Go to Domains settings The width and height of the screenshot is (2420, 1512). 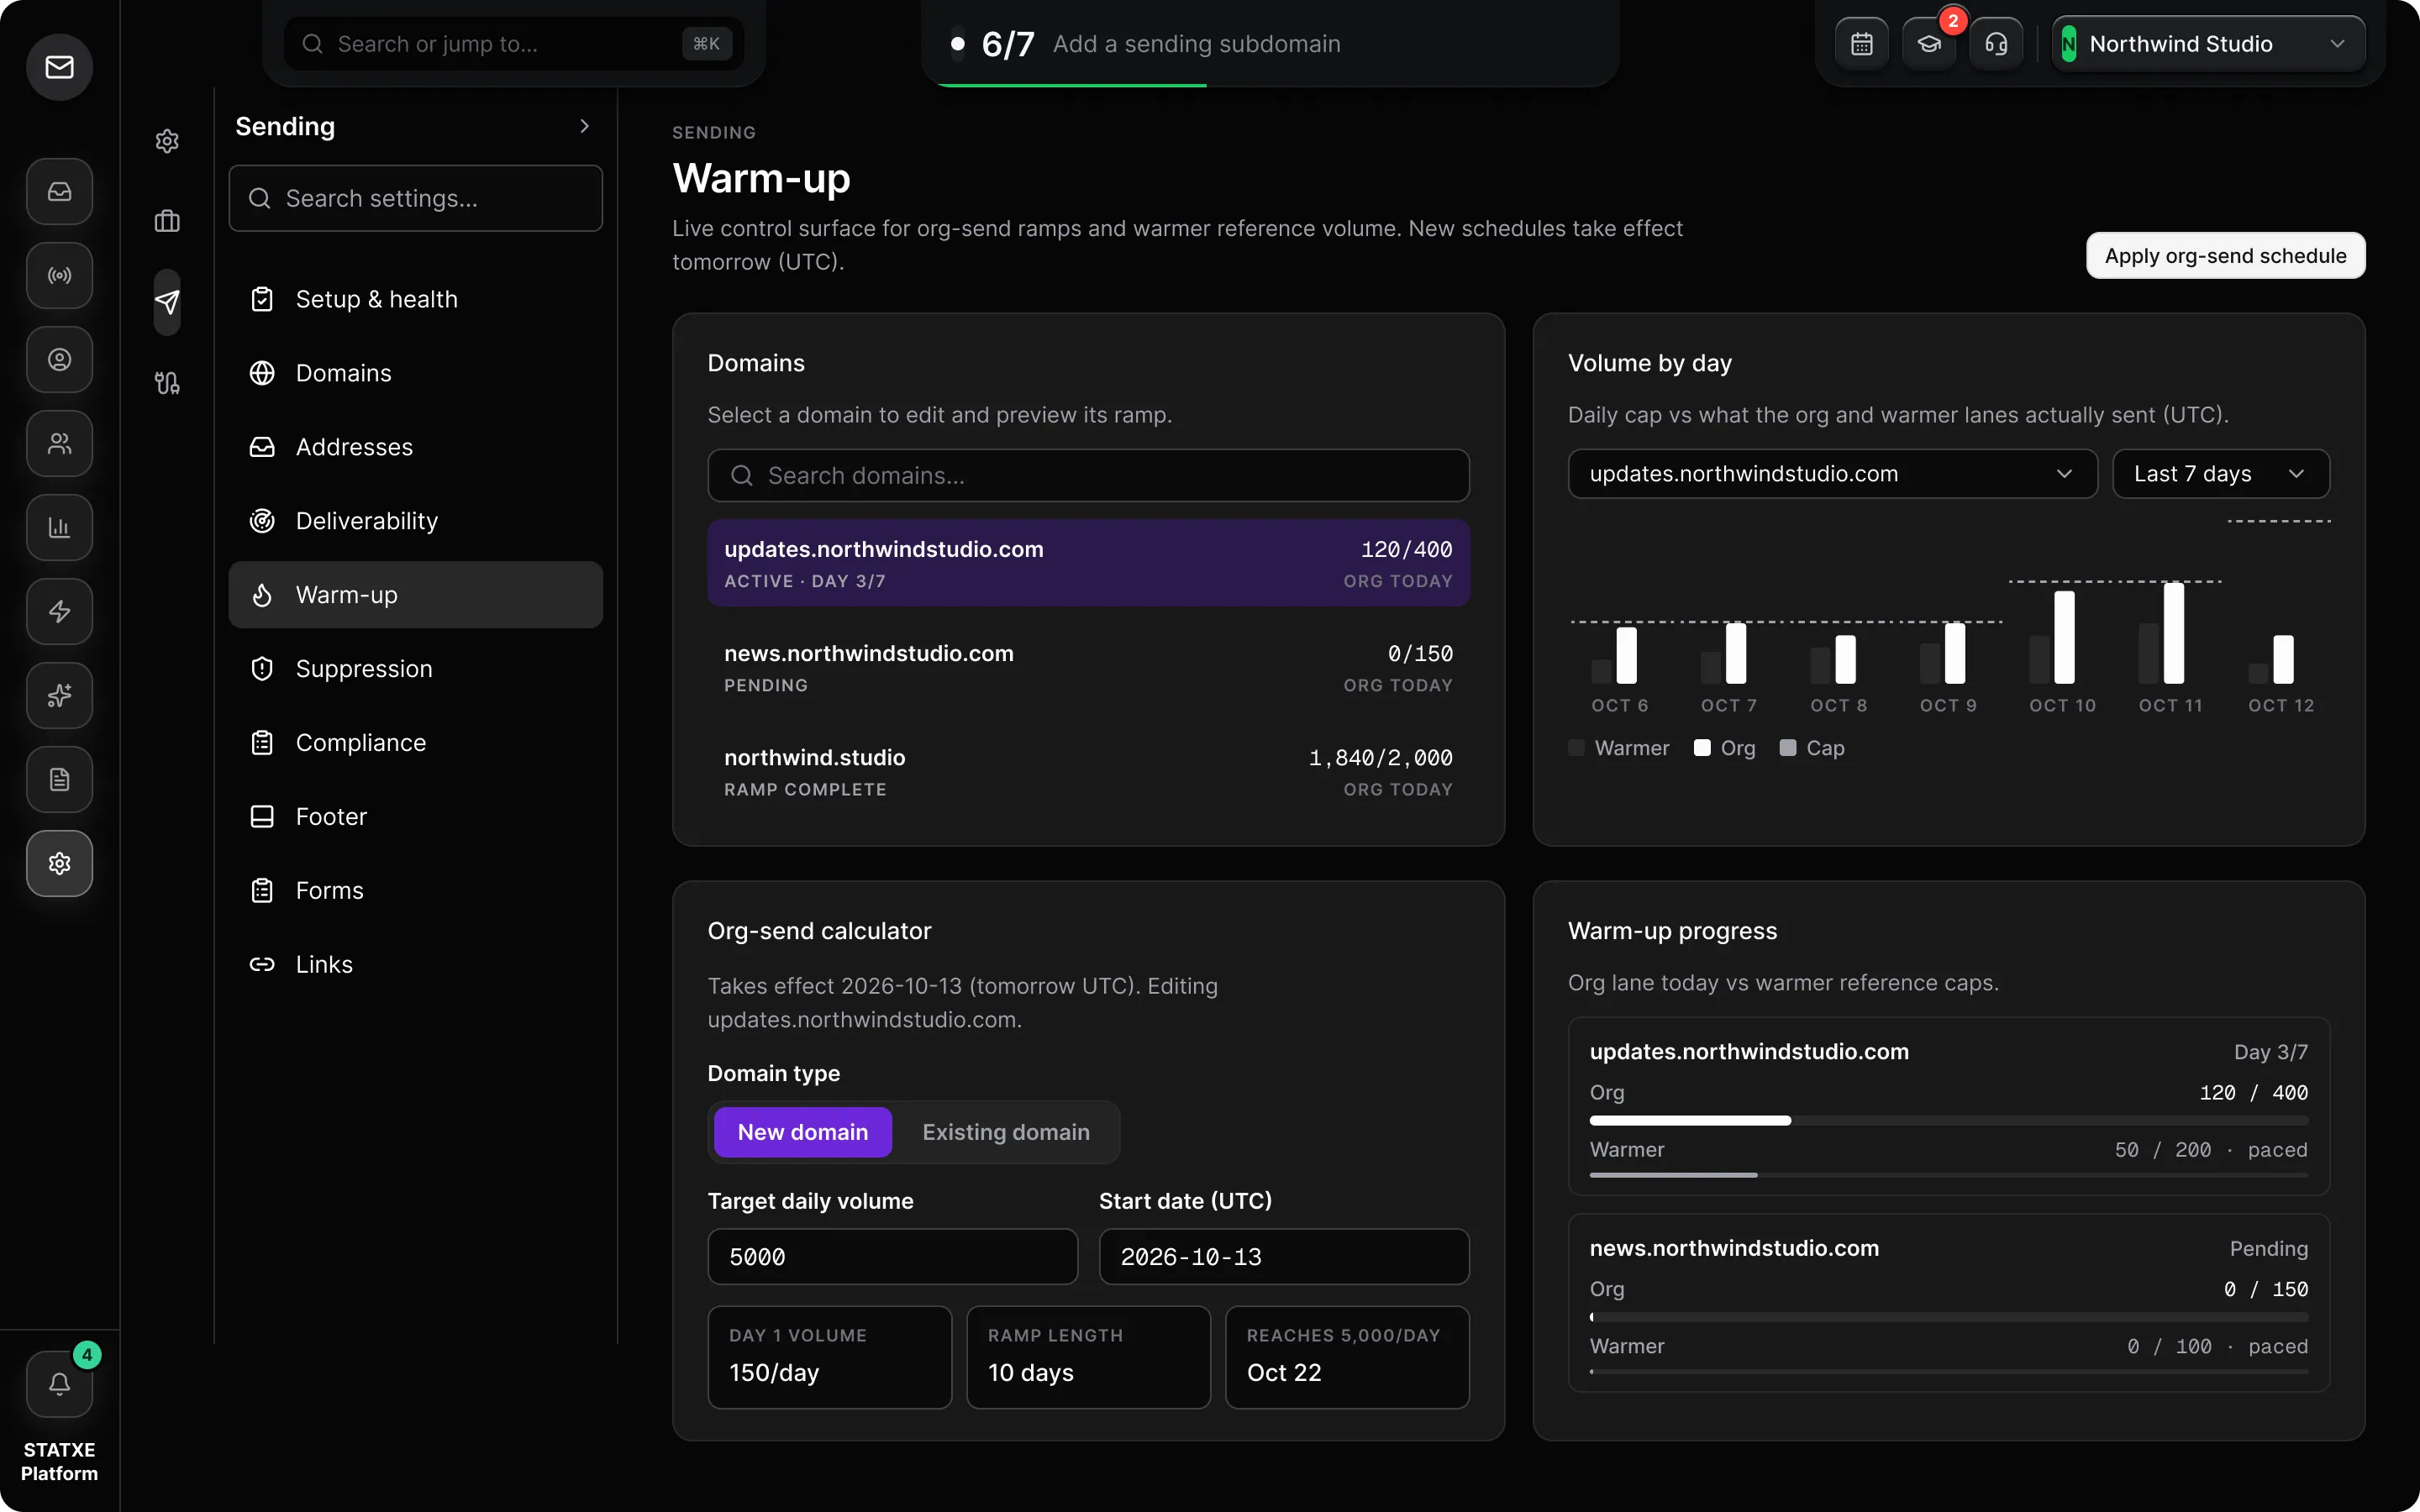pos(416,373)
